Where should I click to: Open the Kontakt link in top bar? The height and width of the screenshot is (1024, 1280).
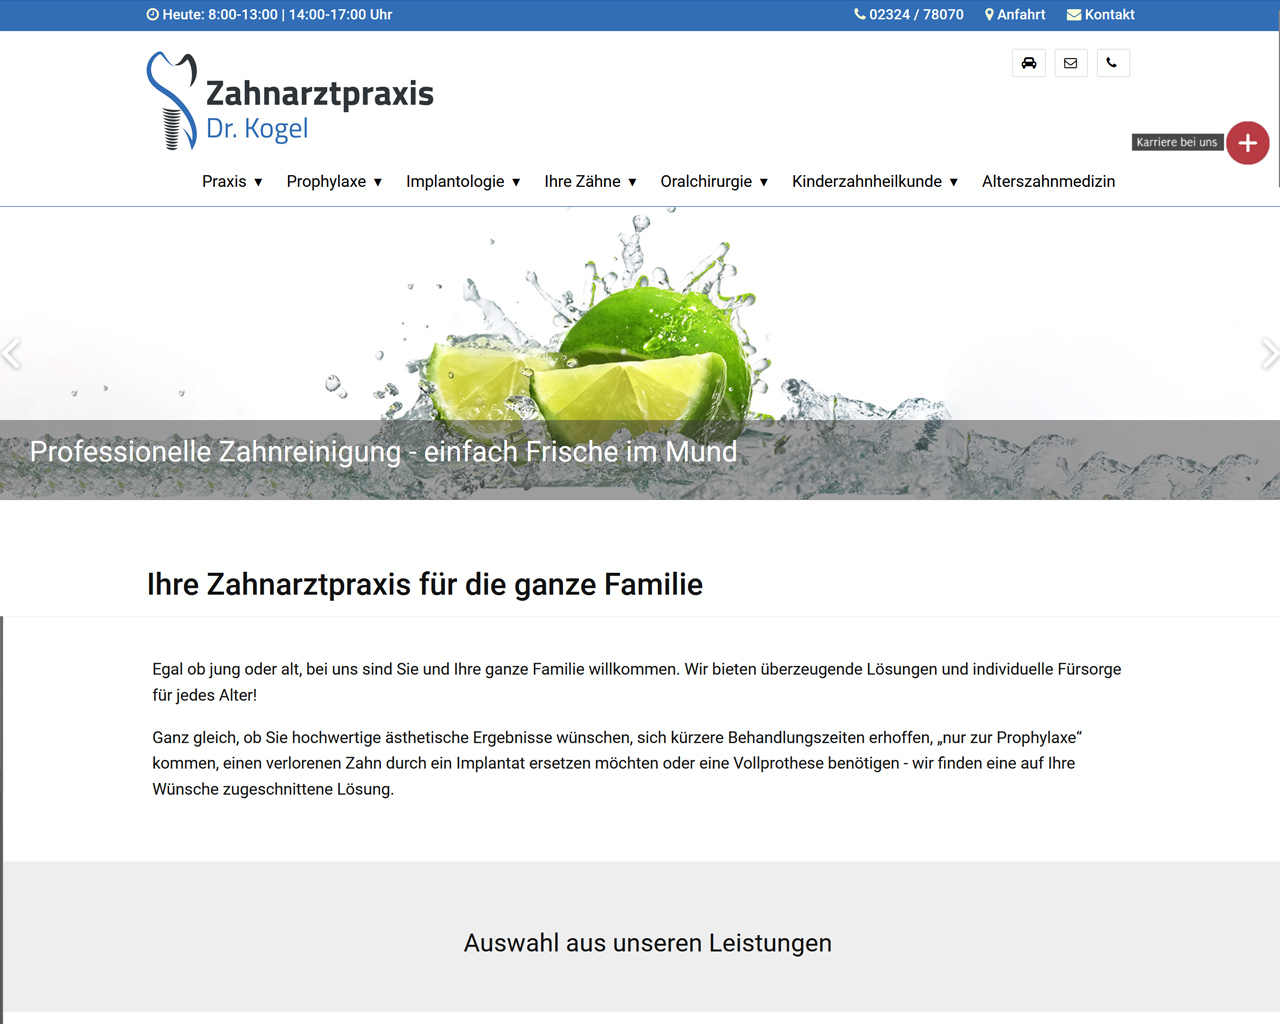[1100, 15]
